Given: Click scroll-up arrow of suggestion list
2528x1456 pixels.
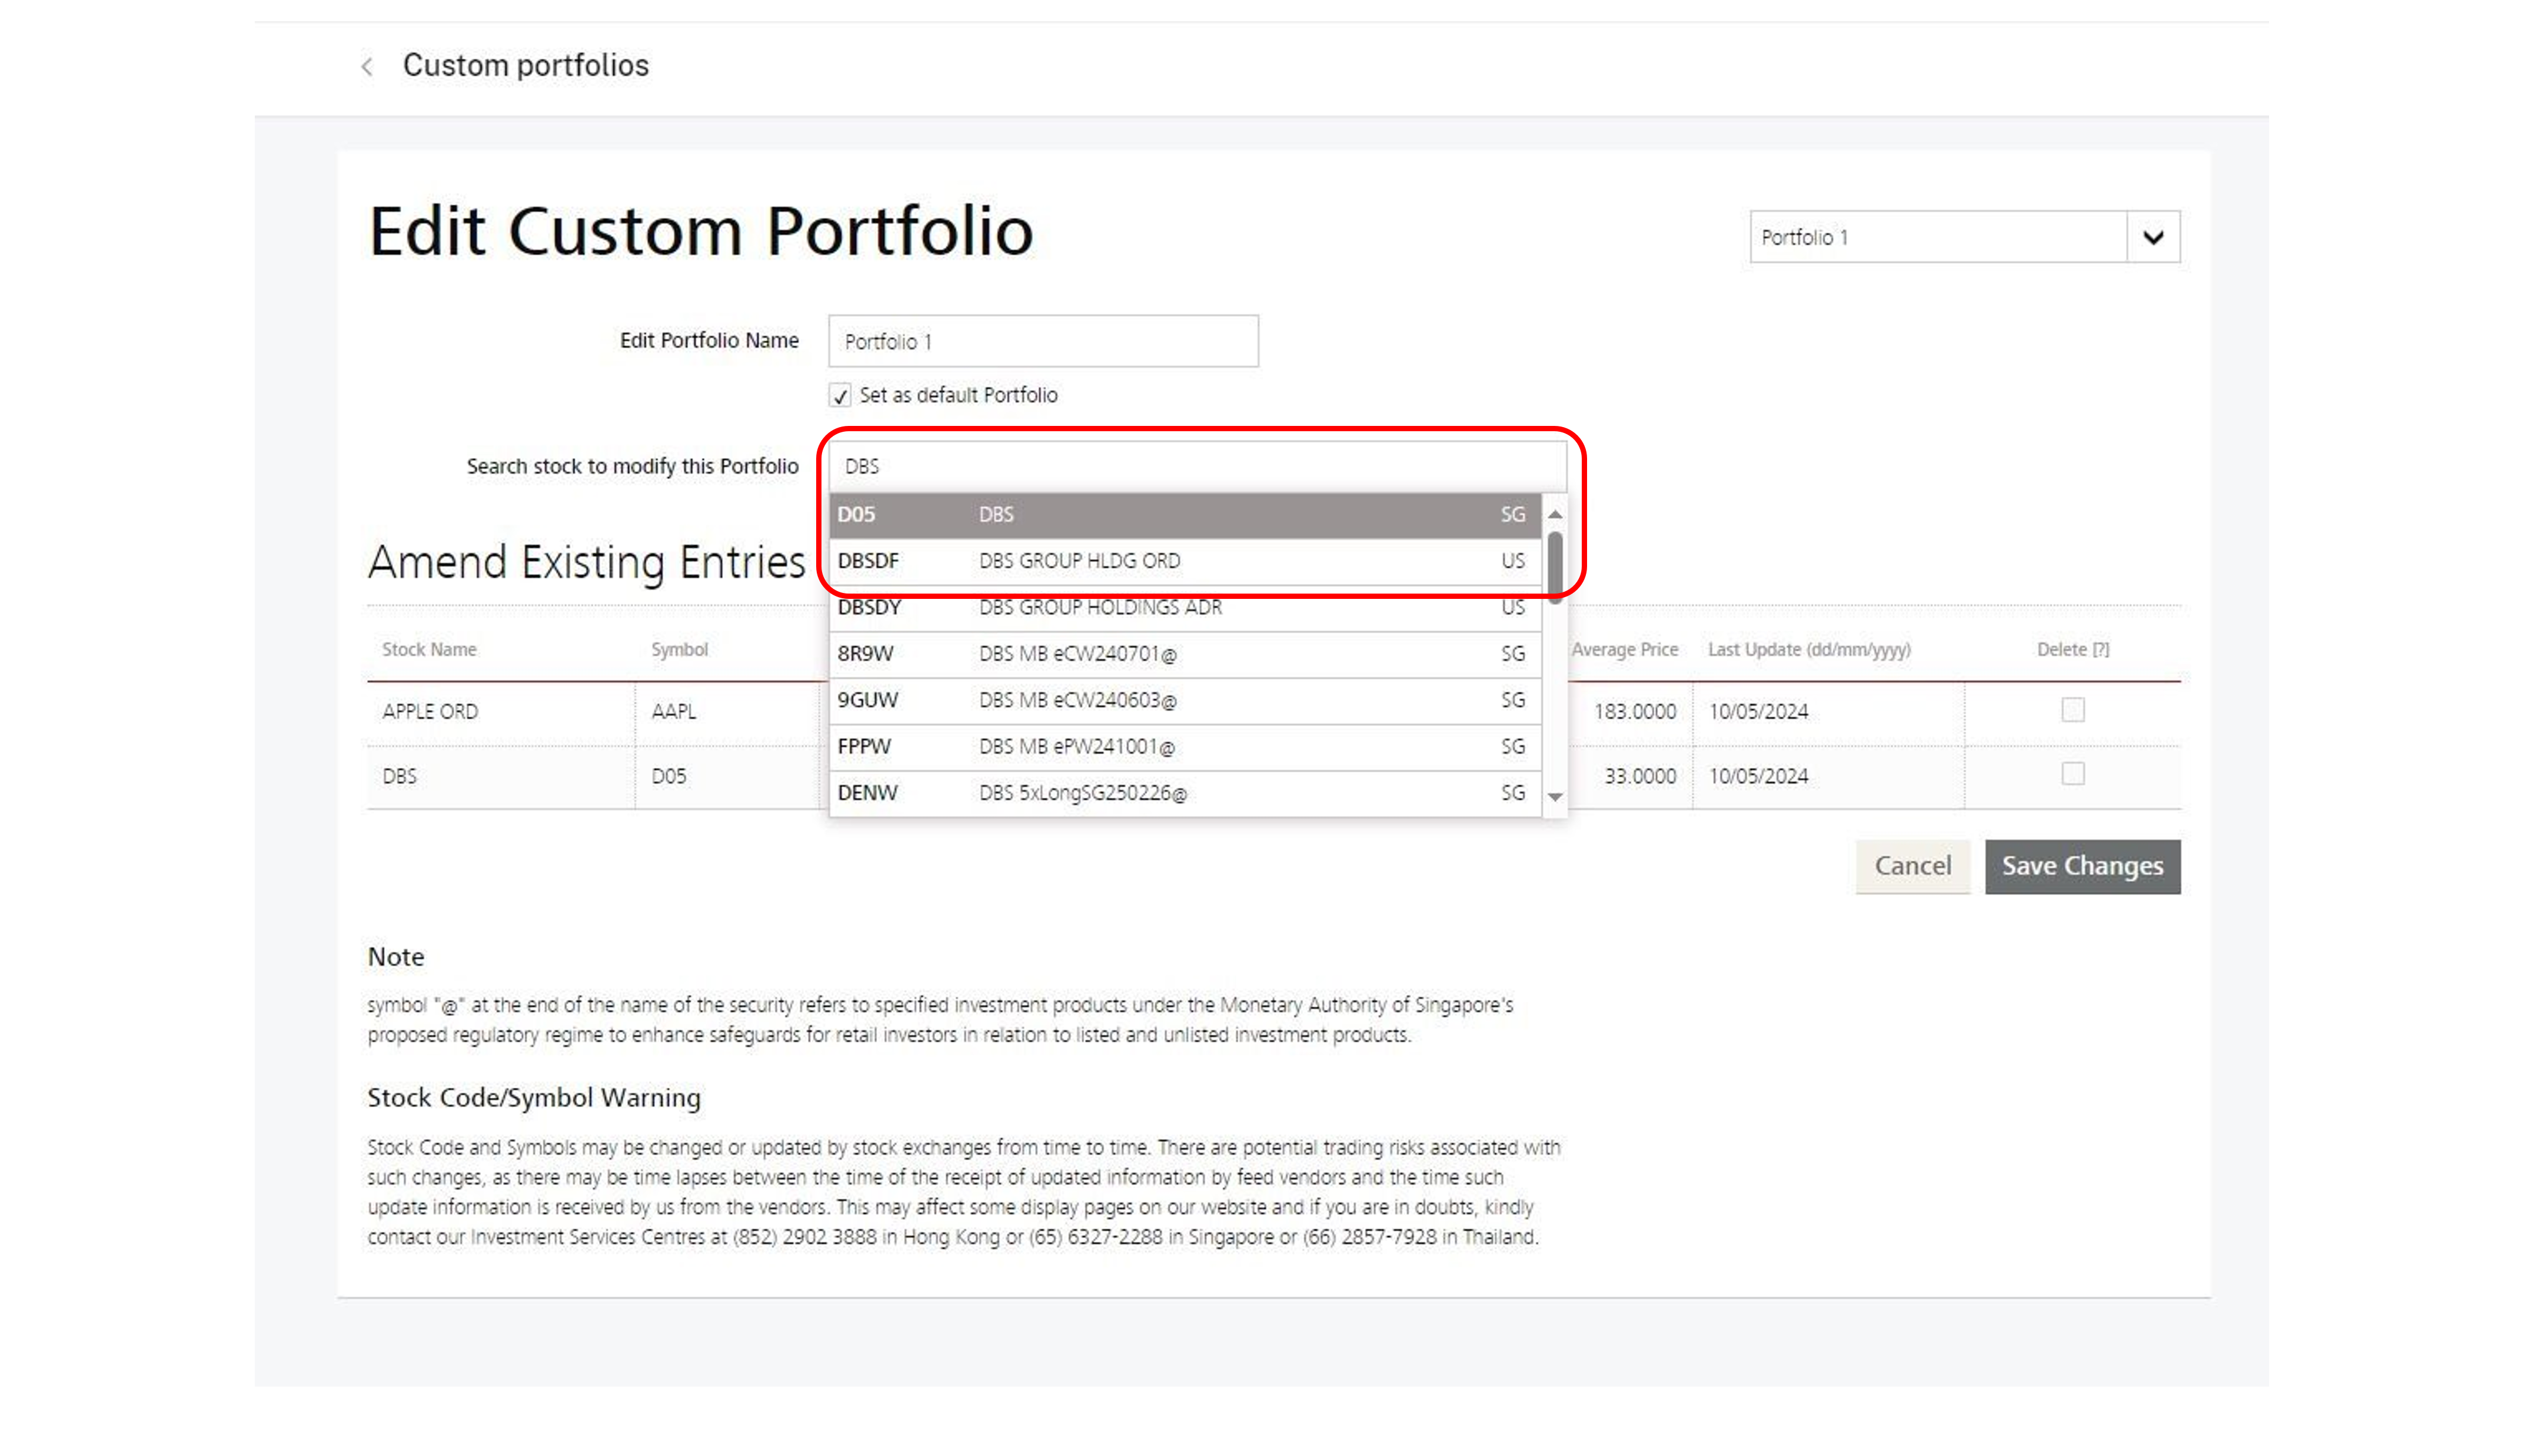Looking at the screenshot, I should pos(1555,514).
